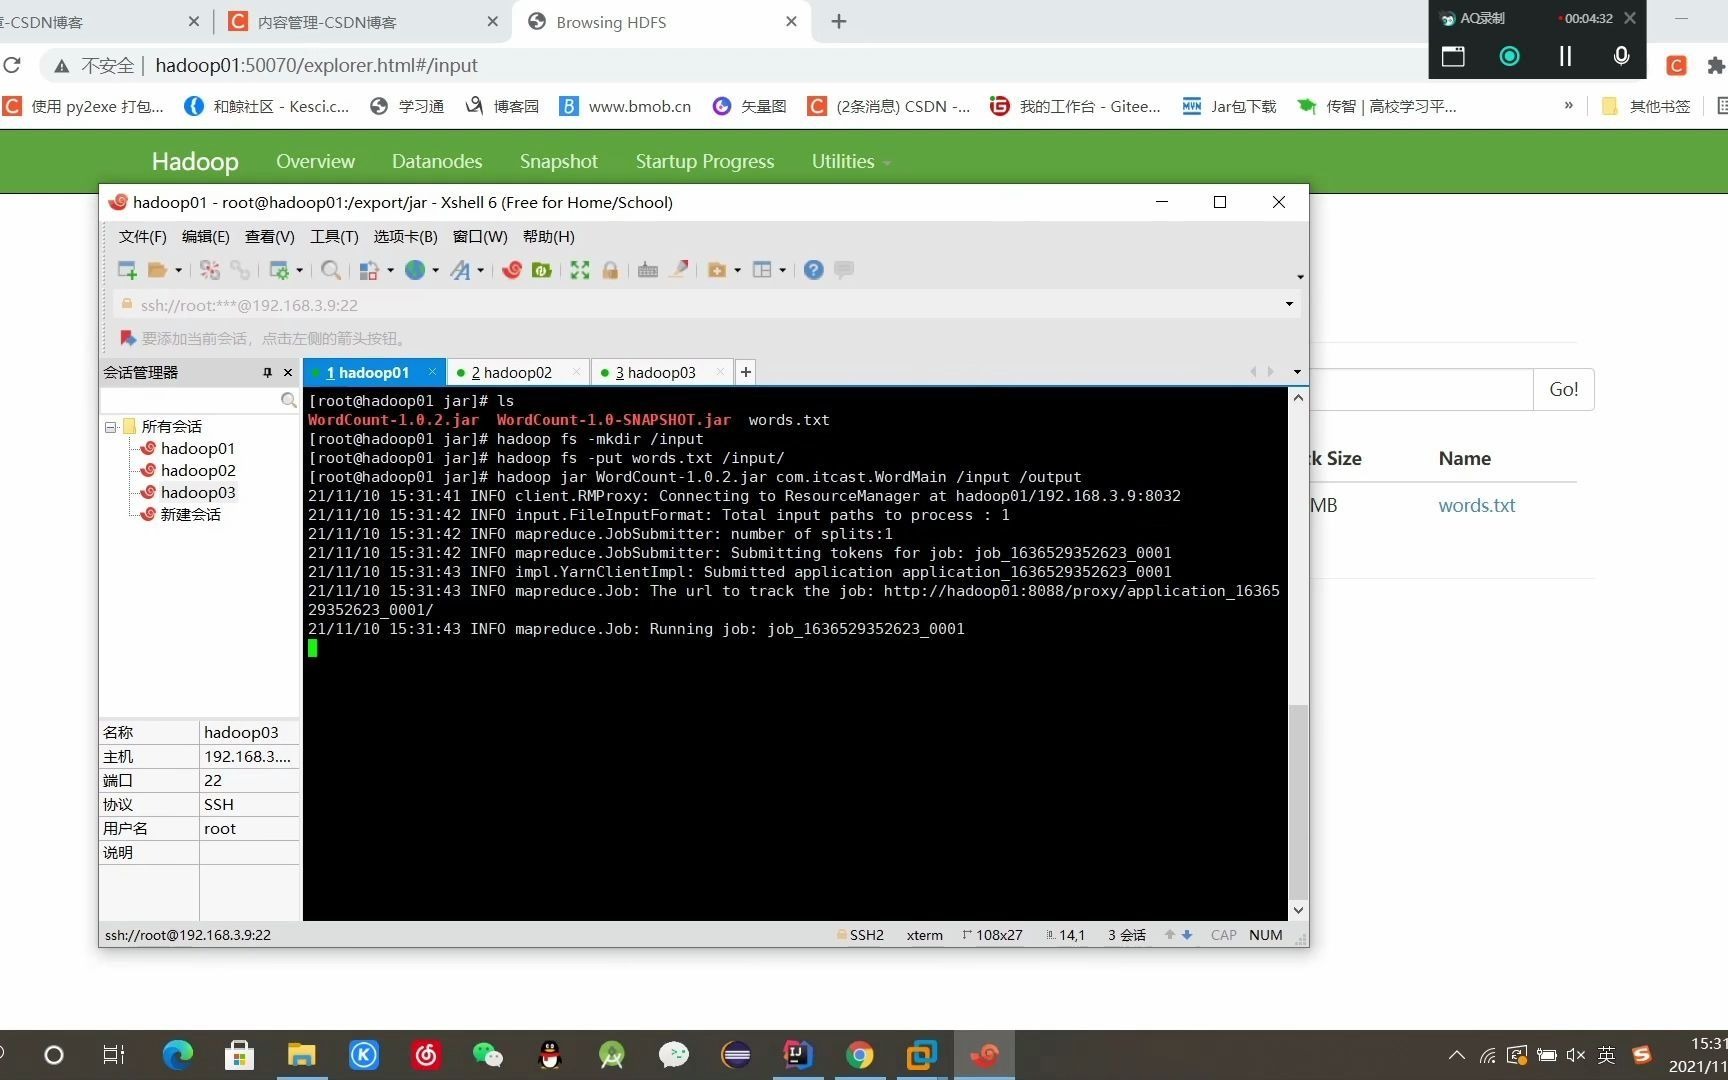Click the keyboard mapping icon in toolbar
Viewport: 1728px width, 1080px height.
648,270
